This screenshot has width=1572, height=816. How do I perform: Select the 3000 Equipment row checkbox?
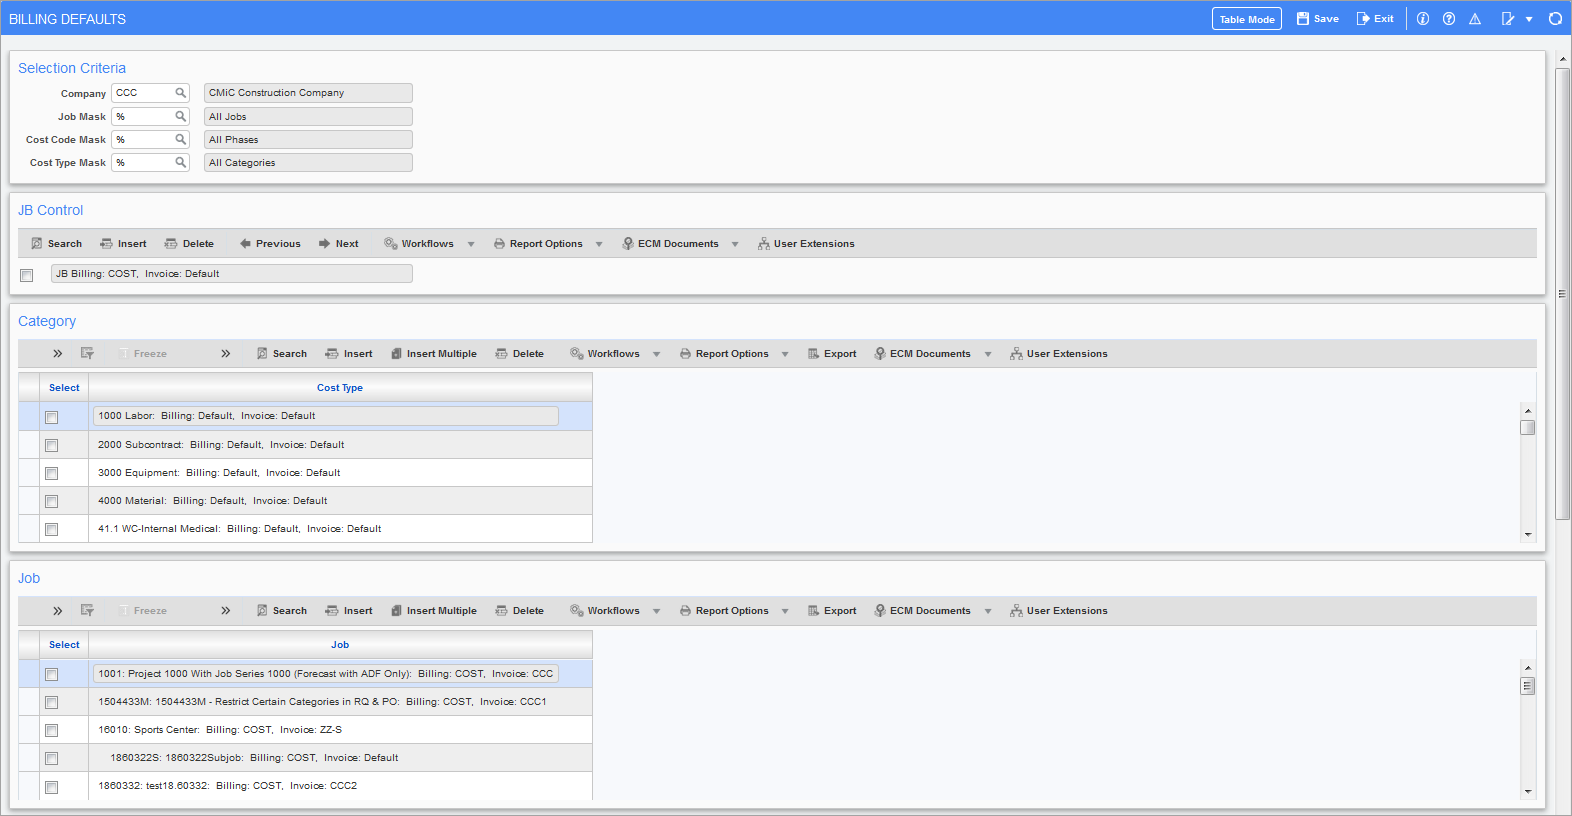(51, 473)
